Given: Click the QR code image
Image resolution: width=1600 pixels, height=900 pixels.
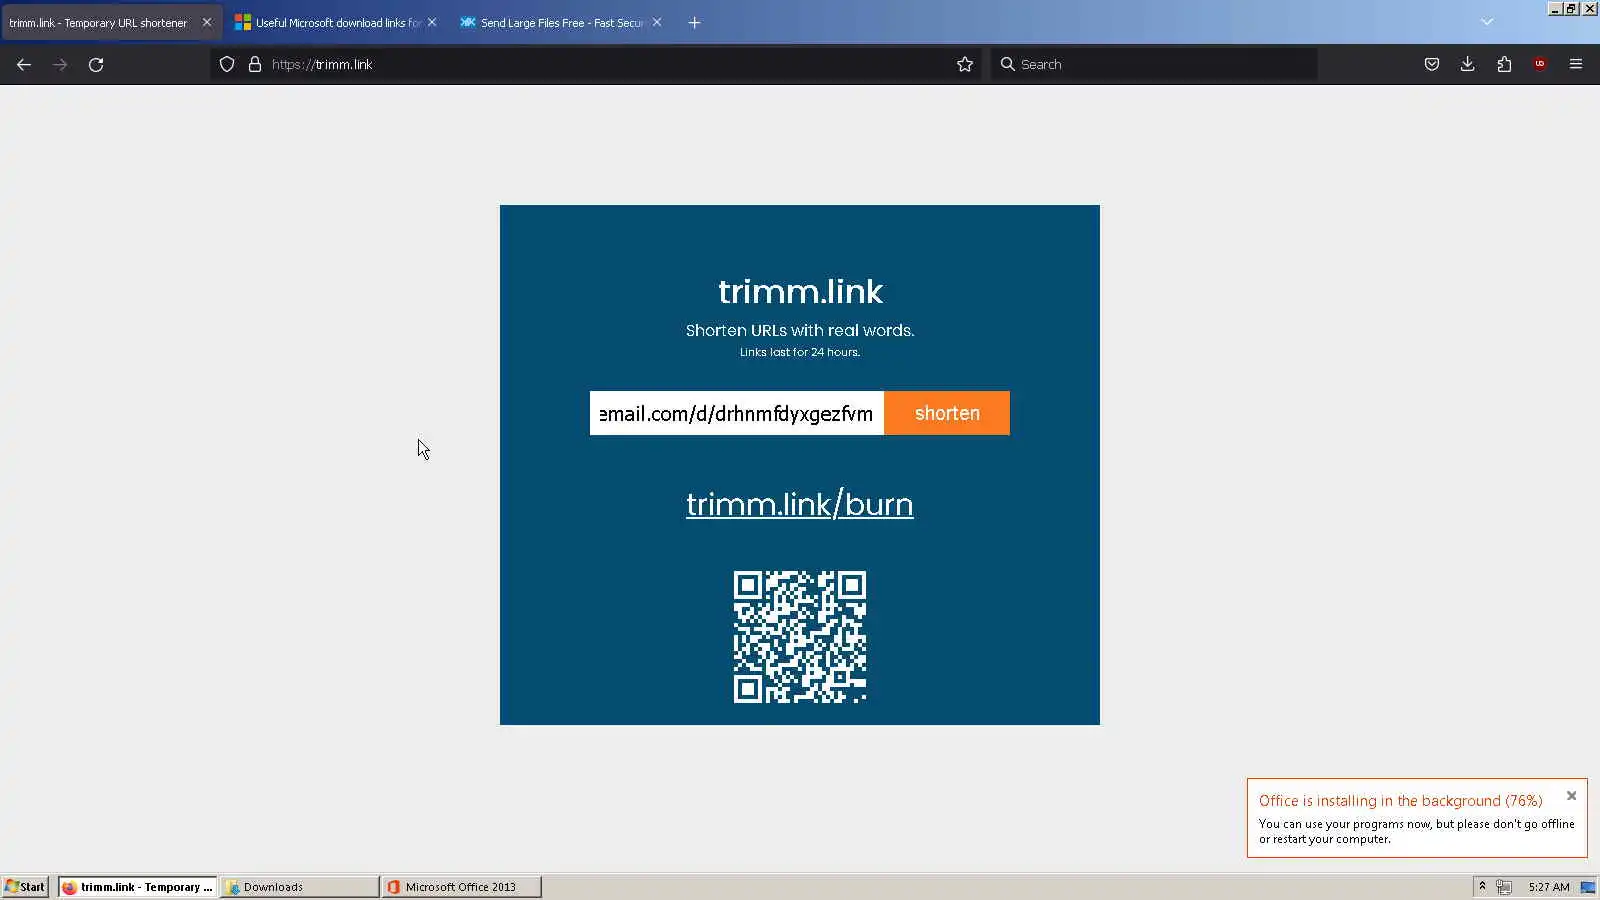Looking at the screenshot, I should (800, 637).
